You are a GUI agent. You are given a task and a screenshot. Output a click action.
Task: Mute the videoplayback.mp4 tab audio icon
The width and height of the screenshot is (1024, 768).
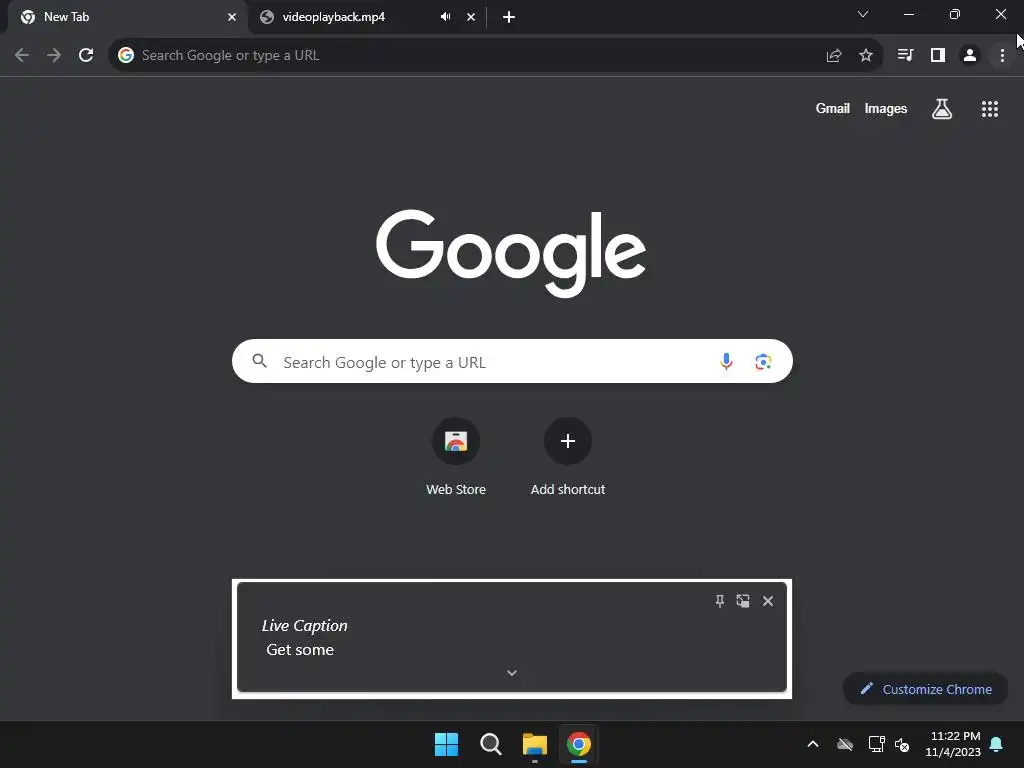[x=445, y=17]
